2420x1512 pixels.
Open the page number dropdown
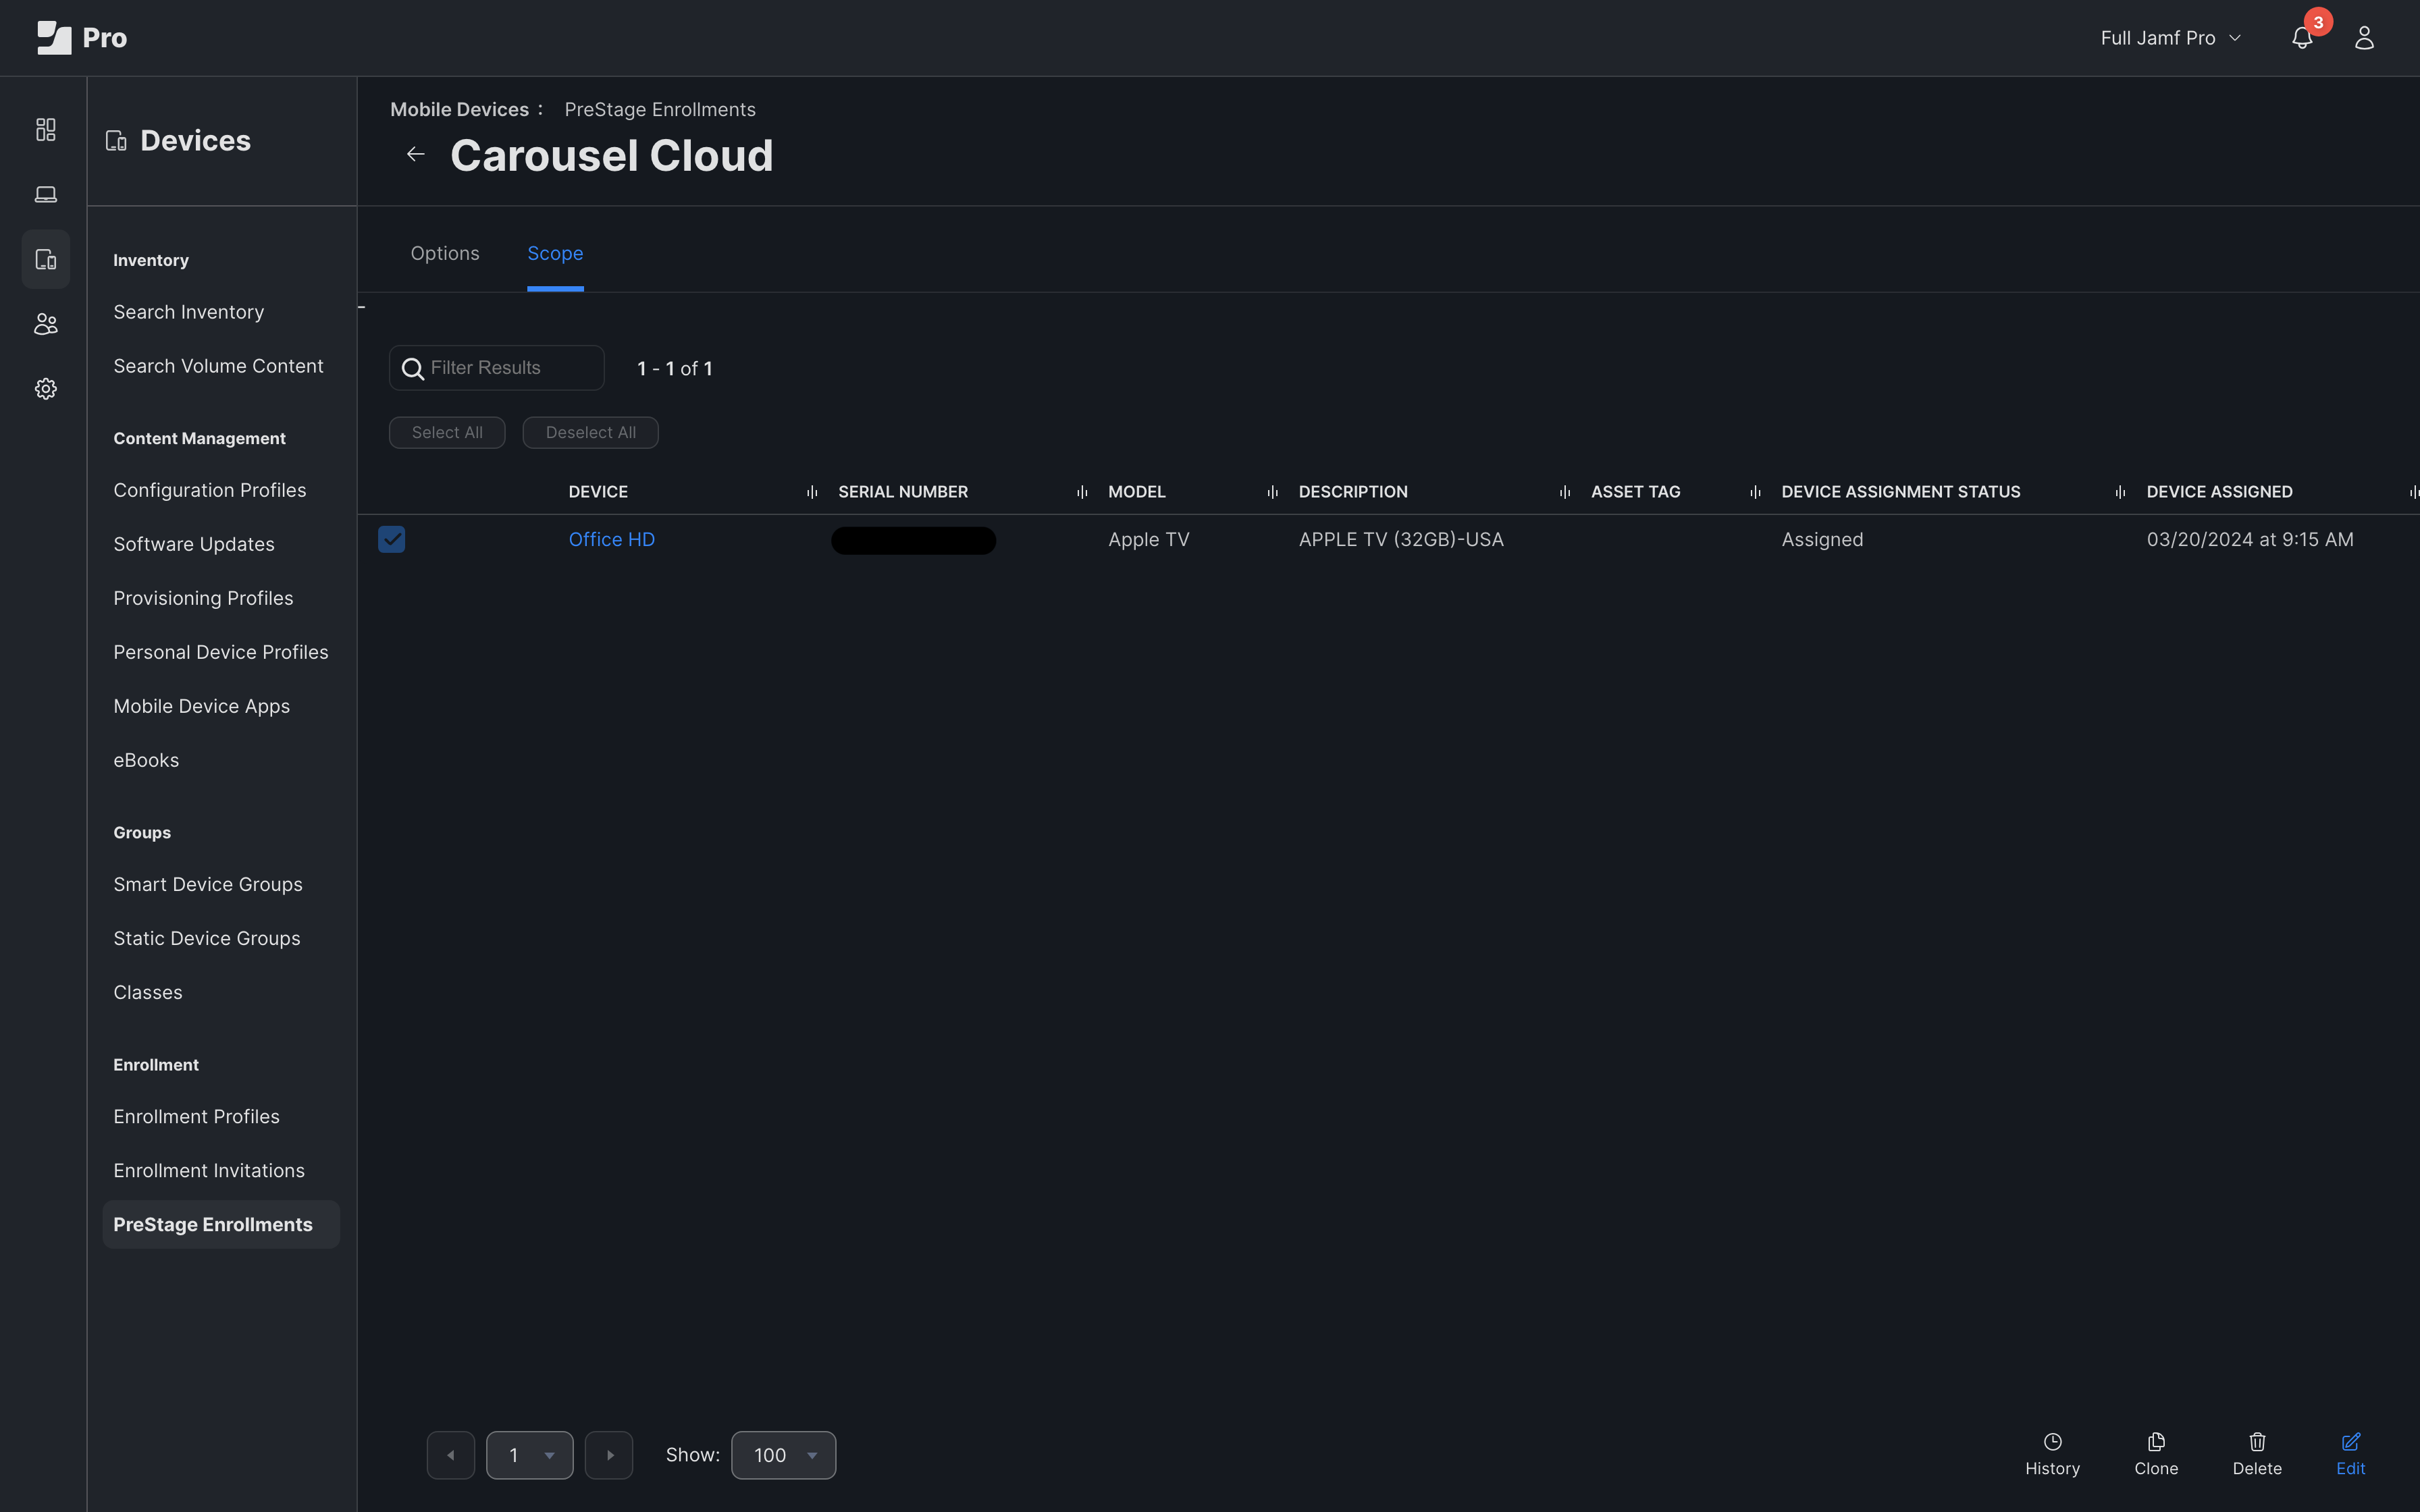[x=530, y=1455]
